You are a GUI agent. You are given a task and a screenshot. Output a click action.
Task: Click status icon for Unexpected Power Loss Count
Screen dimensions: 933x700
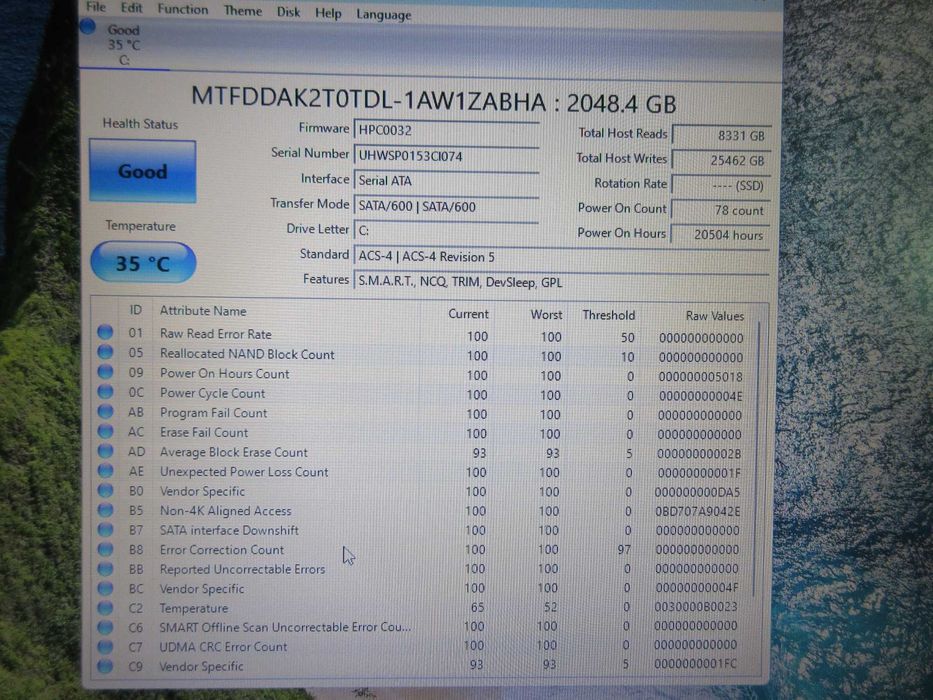pos(105,470)
